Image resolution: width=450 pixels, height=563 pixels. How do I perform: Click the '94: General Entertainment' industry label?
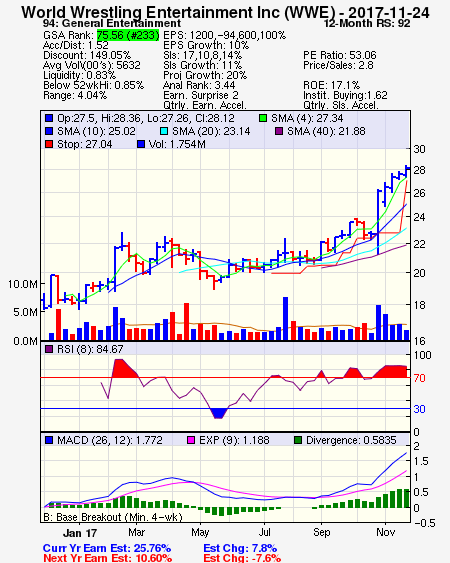pos(112,23)
